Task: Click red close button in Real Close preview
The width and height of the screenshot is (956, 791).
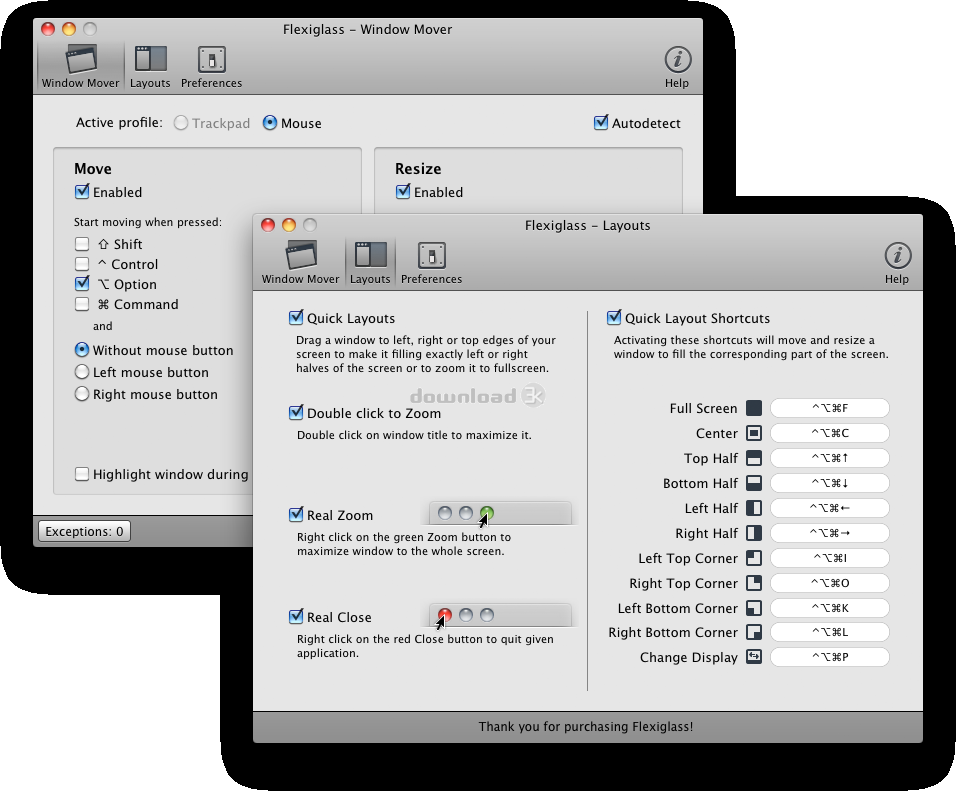Action: (445, 615)
